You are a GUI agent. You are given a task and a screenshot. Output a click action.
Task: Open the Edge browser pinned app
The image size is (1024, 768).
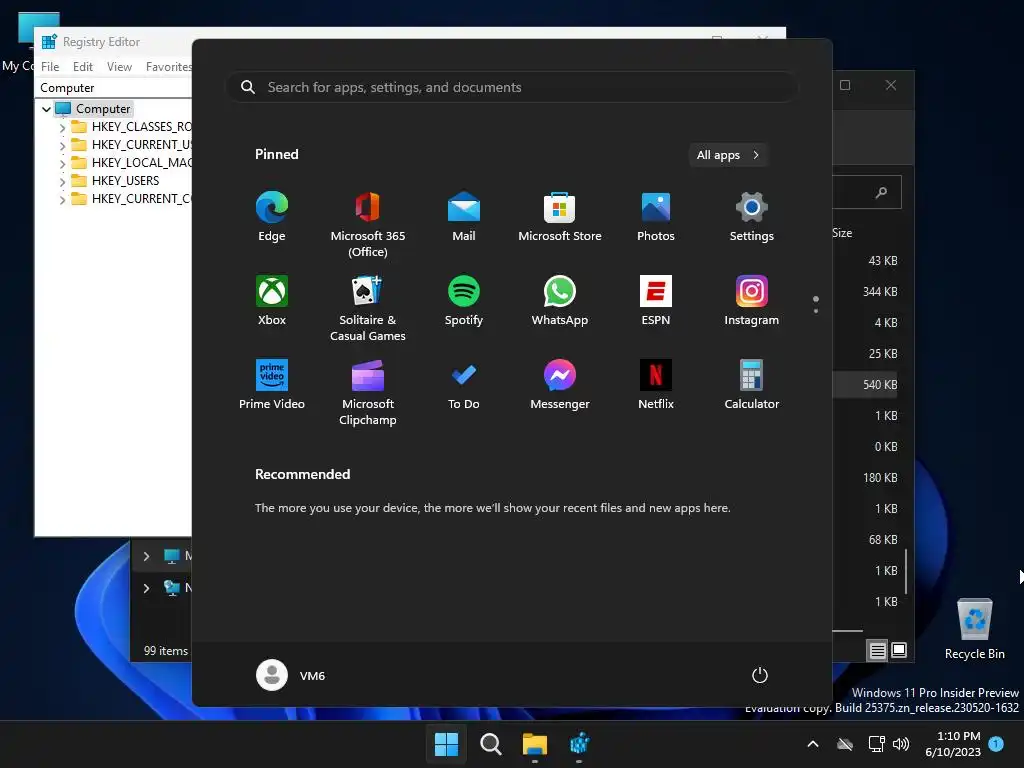pos(272,217)
